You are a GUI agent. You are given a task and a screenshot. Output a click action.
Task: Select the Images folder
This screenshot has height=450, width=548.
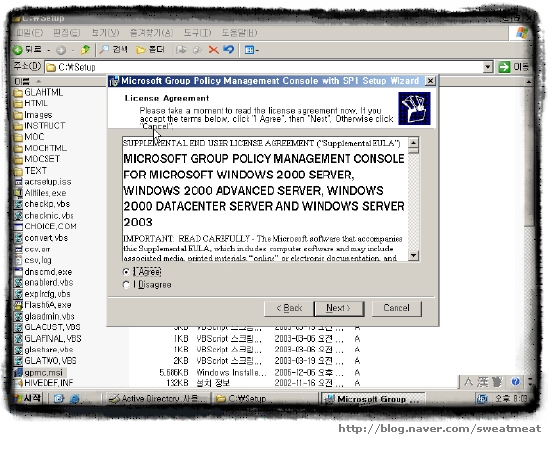[33, 115]
